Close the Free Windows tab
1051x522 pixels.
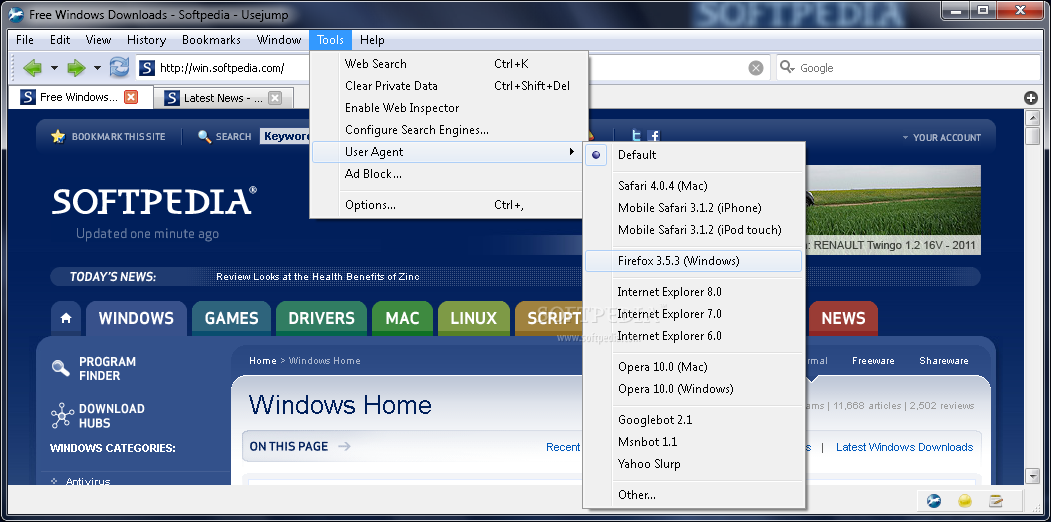click(x=131, y=97)
